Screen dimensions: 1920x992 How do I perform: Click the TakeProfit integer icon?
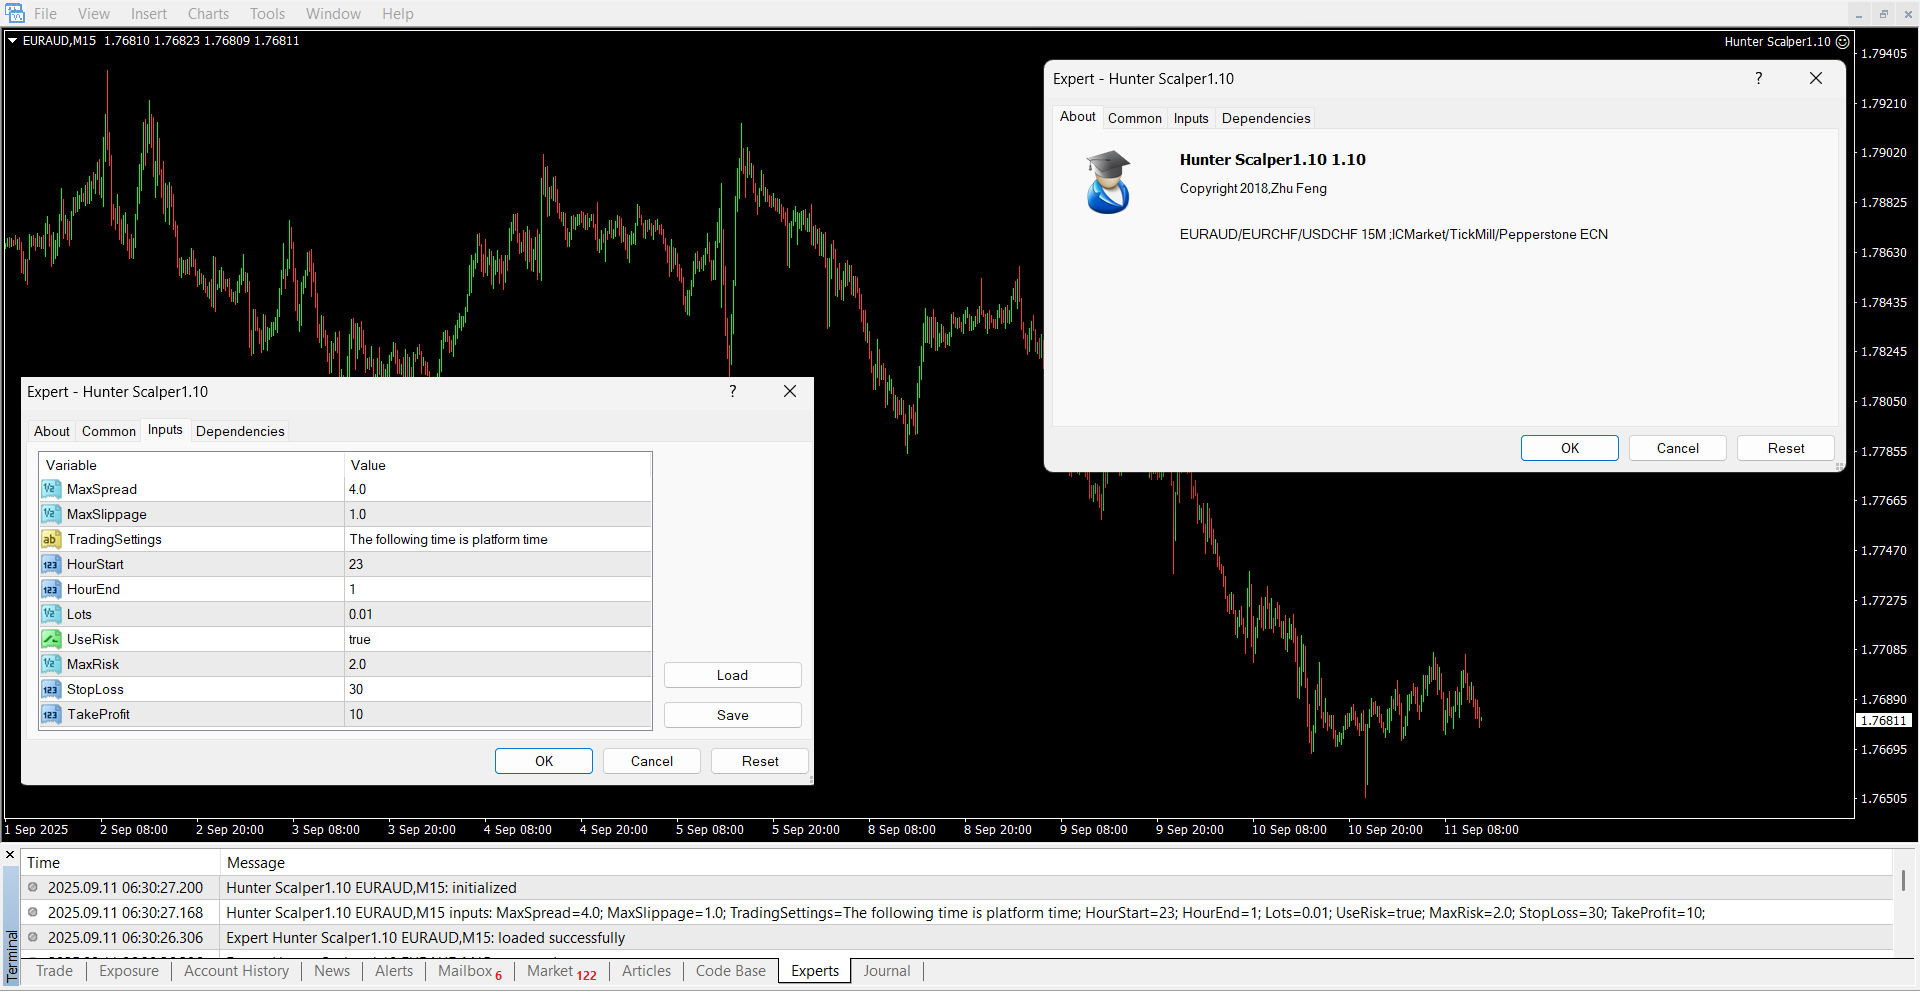point(51,714)
